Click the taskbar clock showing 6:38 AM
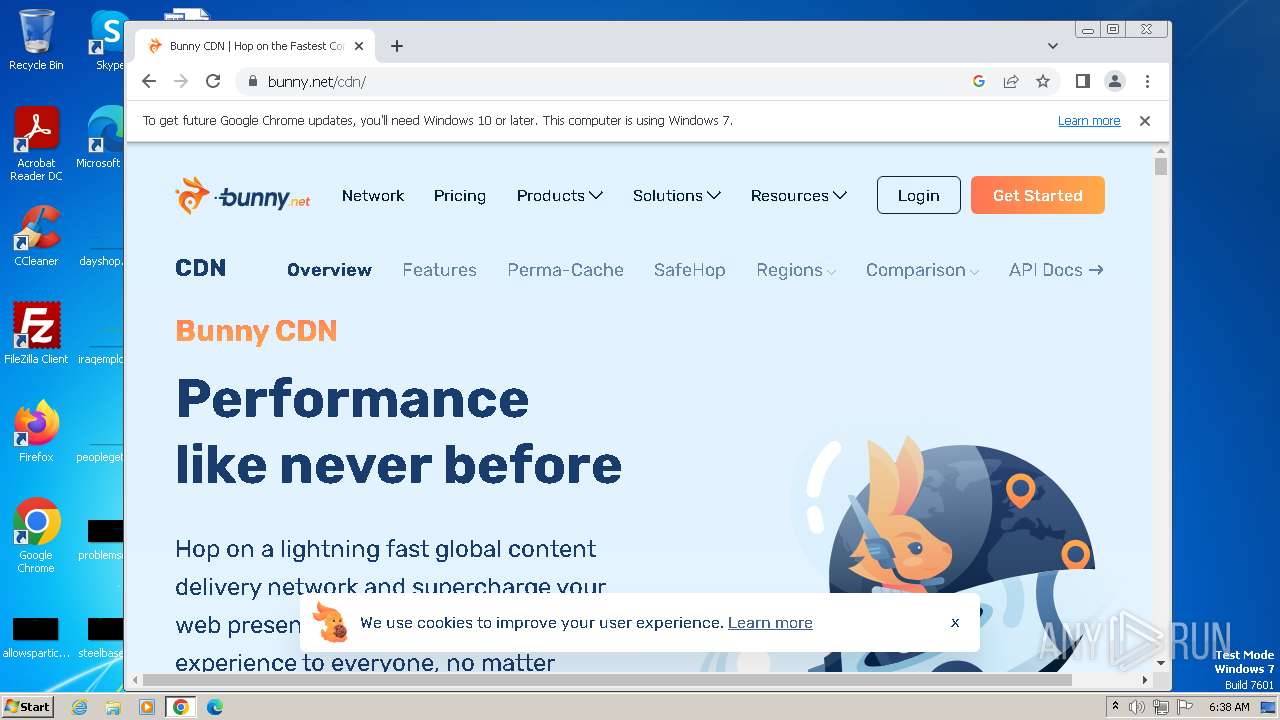 [1229, 707]
